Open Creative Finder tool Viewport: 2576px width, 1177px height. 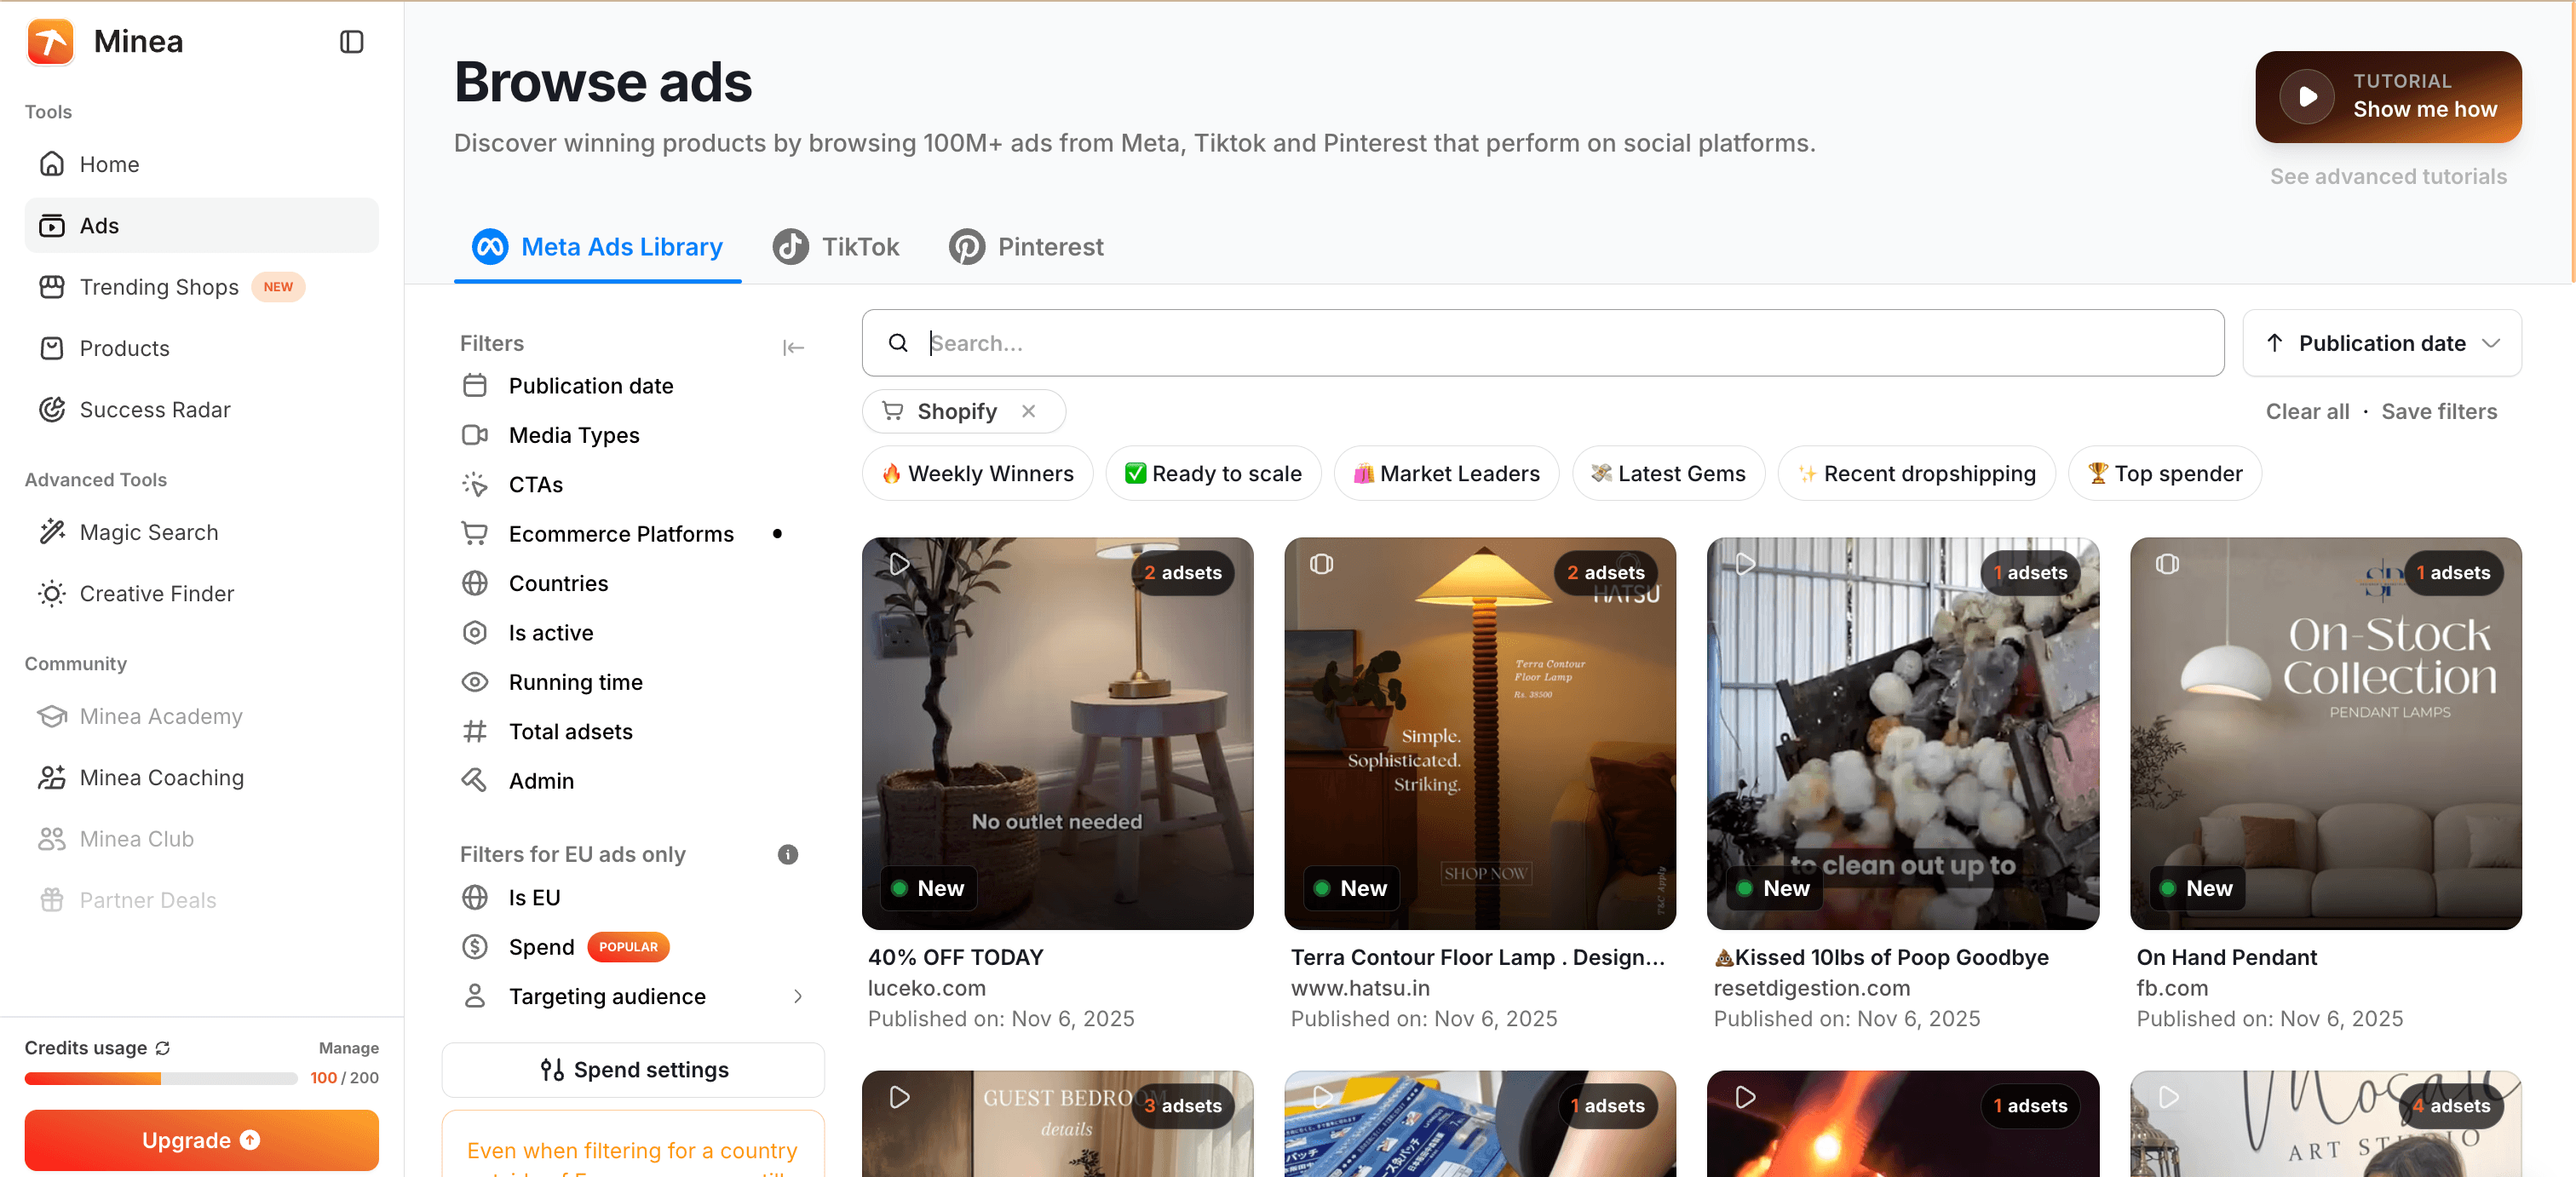click(x=156, y=593)
